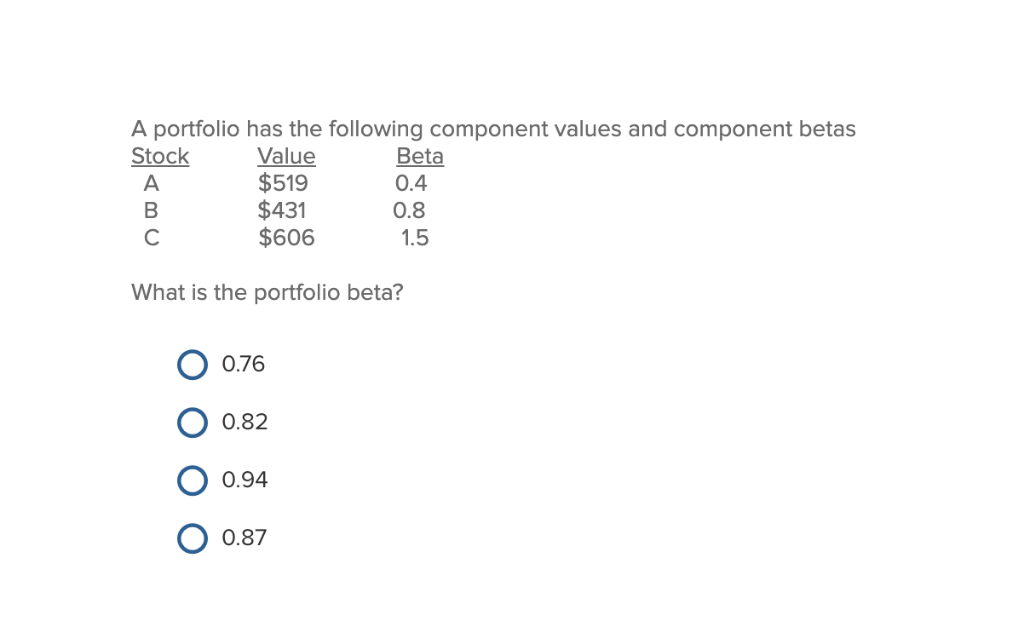Viewport: 1024px width, 644px height.
Task: Click the $431 value for stock B
Action: 282,211
